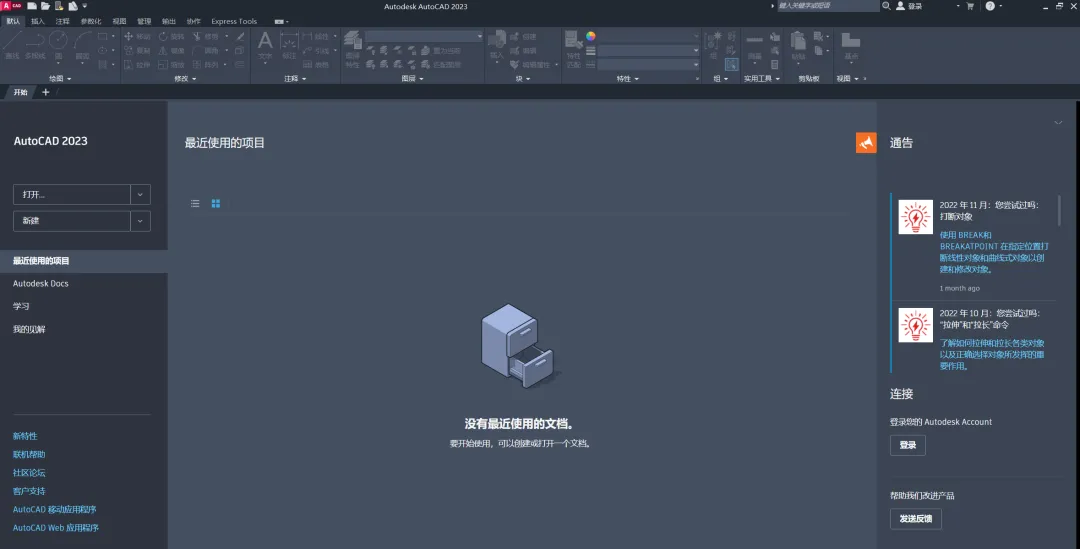Open the BREAK and BREAKATPOINT tip link
The width and height of the screenshot is (1080, 549).
(994, 252)
